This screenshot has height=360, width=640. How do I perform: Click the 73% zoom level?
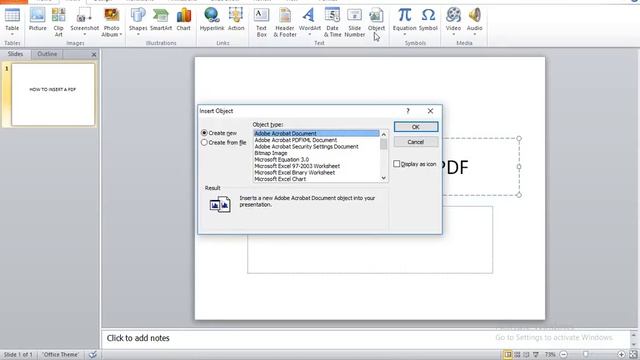(x=550, y=355)
